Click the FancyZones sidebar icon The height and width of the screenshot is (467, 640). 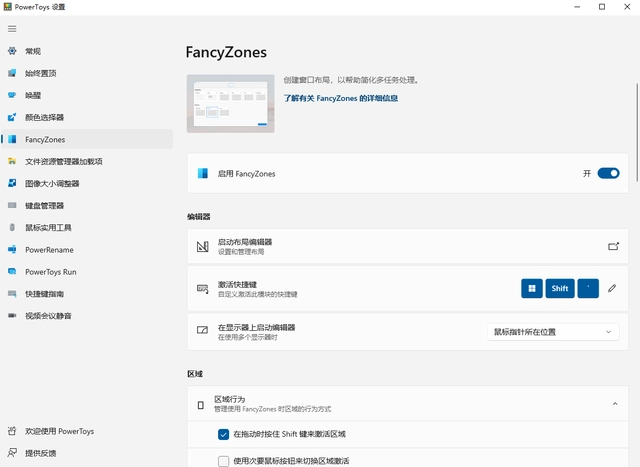pyautogui.click(x=12, y=139)
